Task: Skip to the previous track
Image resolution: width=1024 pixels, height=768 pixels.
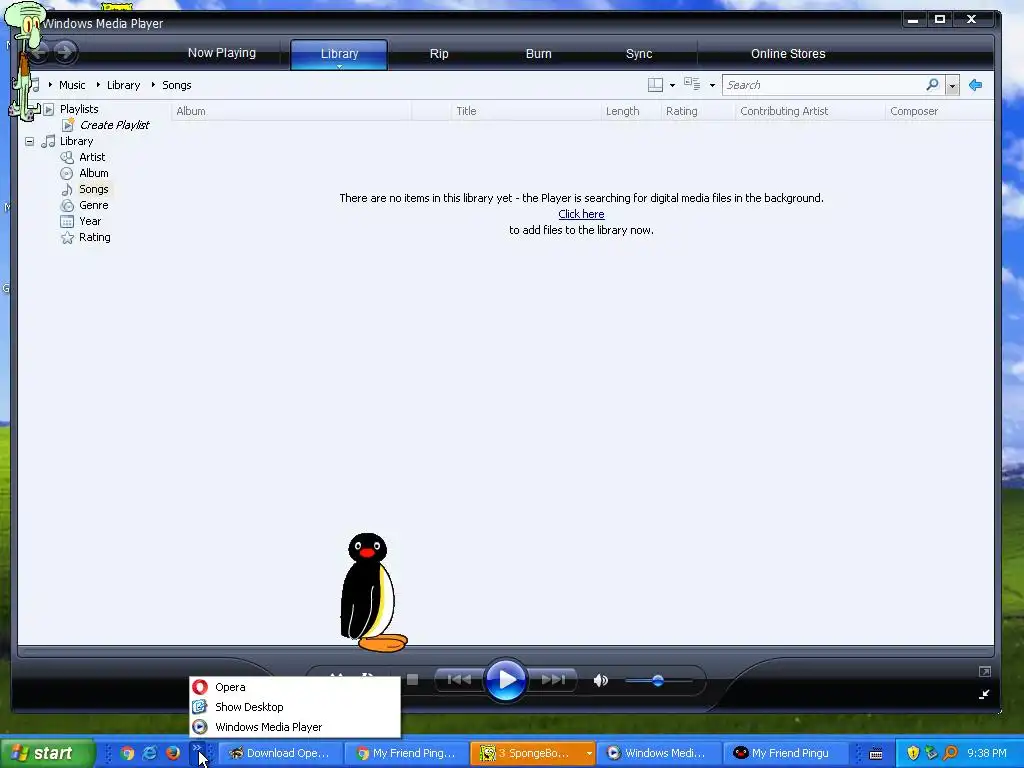Action: click(458, 680)
